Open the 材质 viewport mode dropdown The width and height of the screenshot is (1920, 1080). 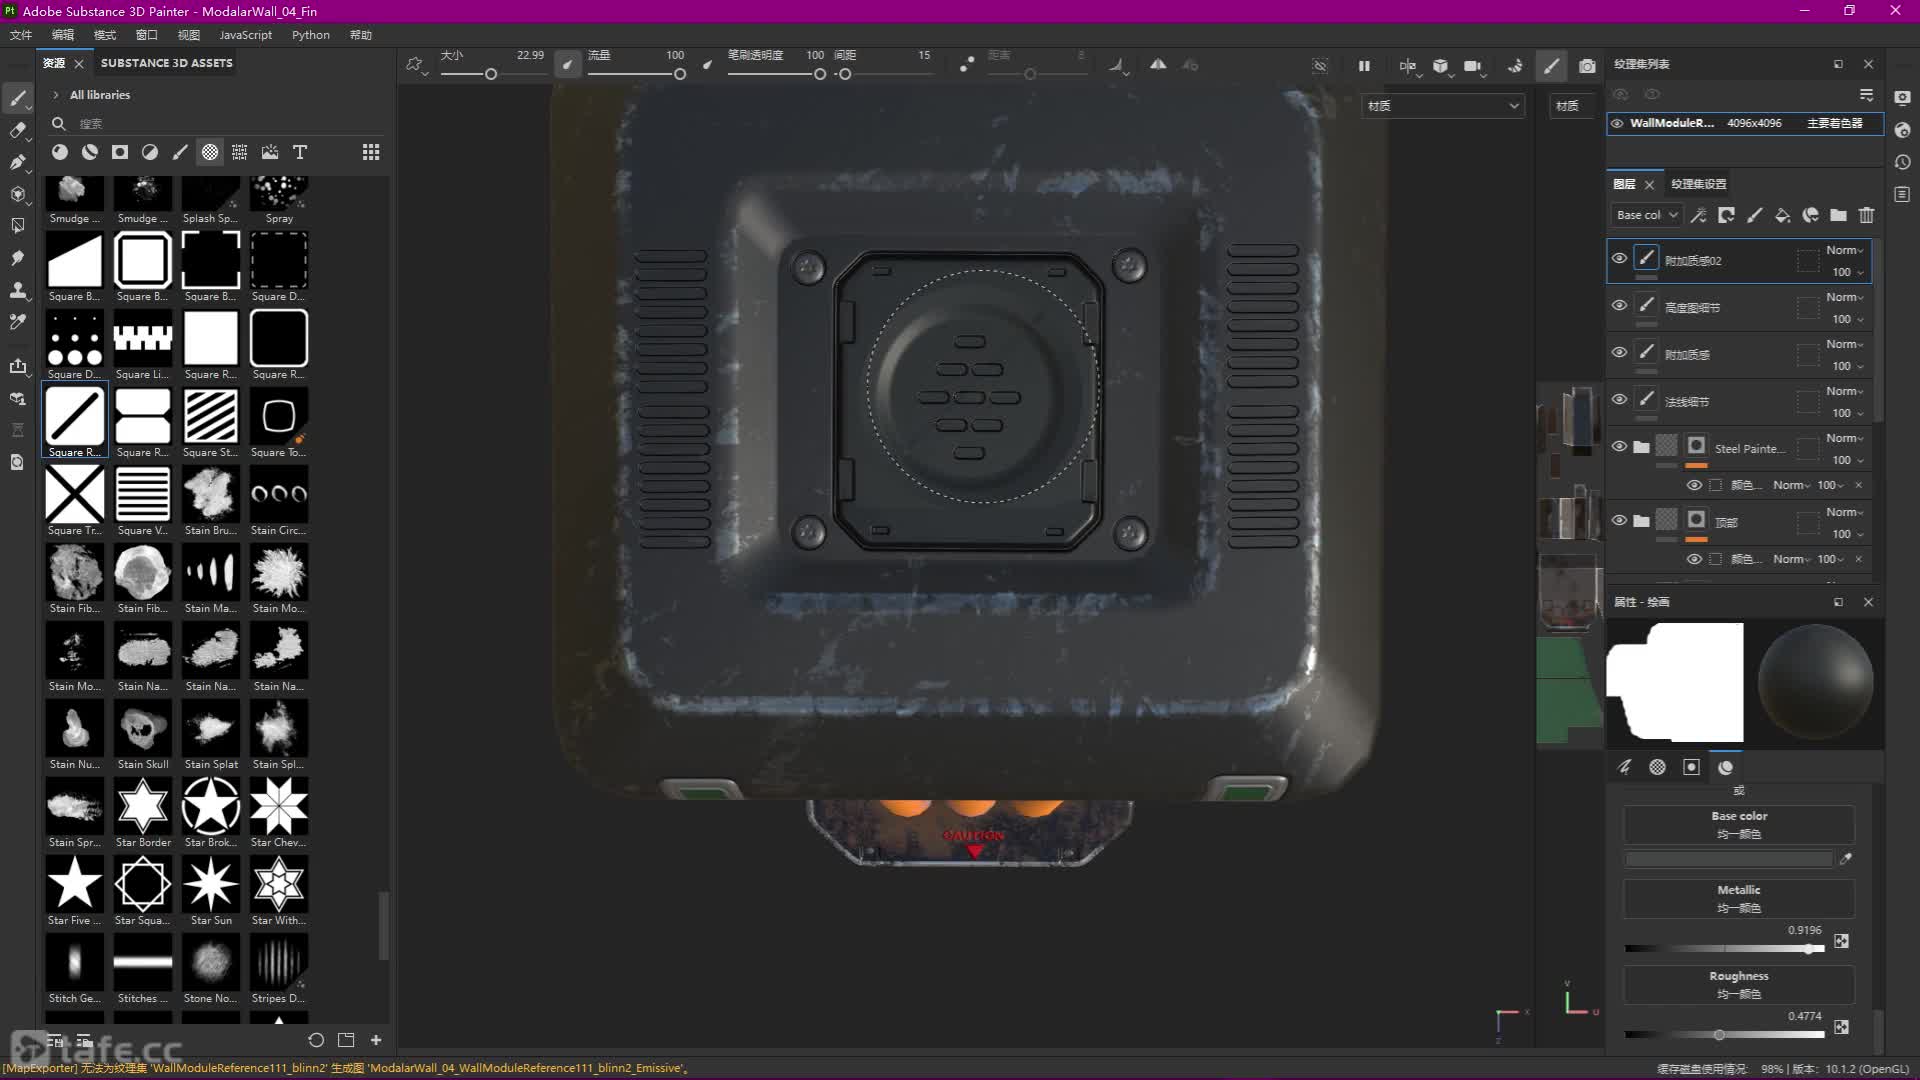pyautogui.click(x=1442, y=105)
